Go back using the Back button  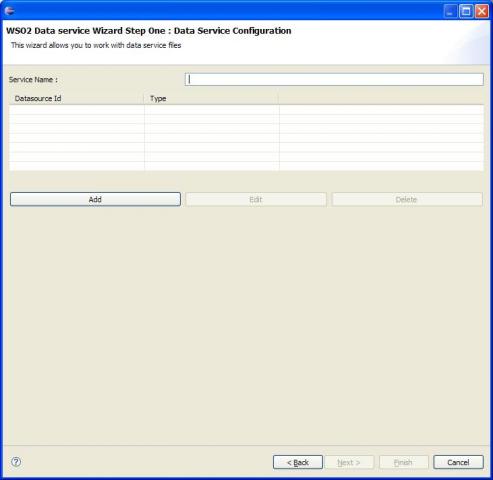[298, 462]
